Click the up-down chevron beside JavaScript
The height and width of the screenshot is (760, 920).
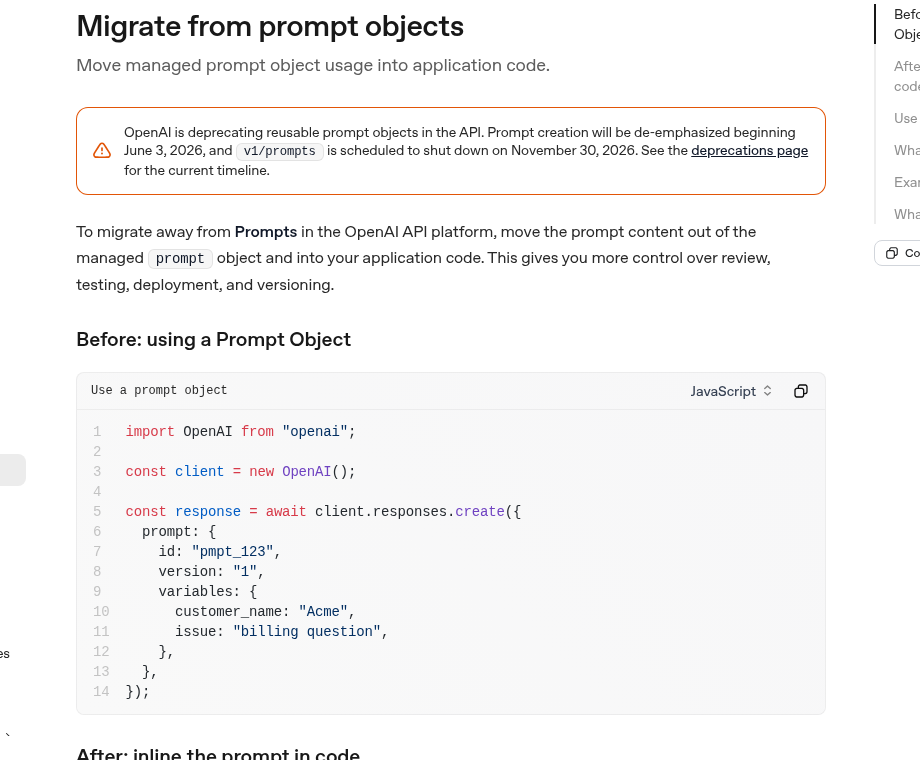pyautogui.click(x=767, y=391)
